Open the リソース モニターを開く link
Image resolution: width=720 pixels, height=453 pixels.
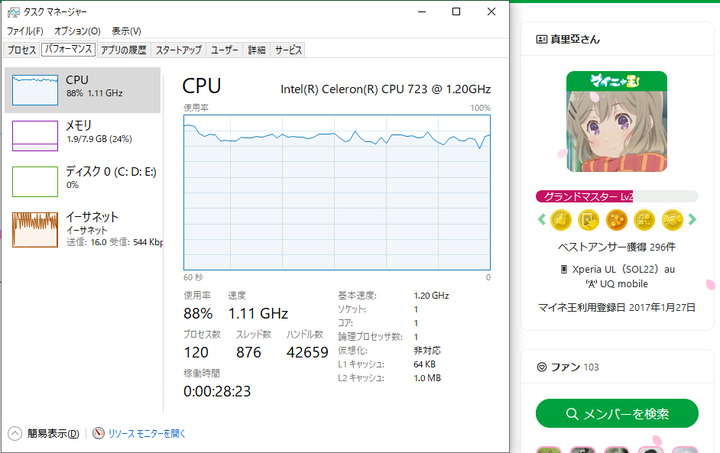(146, 433)
